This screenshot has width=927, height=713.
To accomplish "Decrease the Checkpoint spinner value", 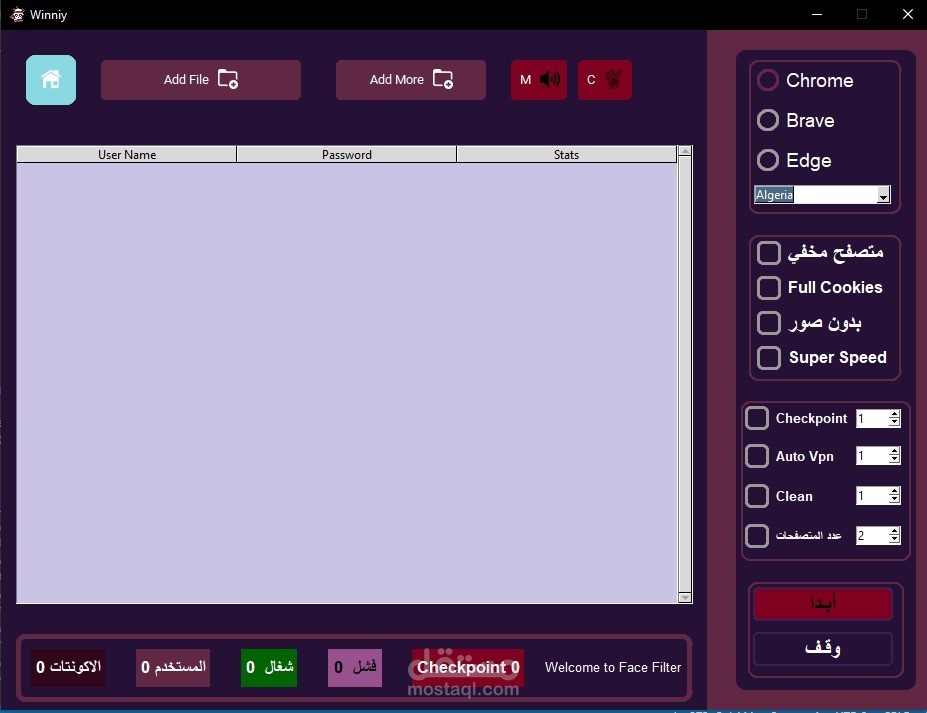I will pyautogui.click(x=894, y=423).
